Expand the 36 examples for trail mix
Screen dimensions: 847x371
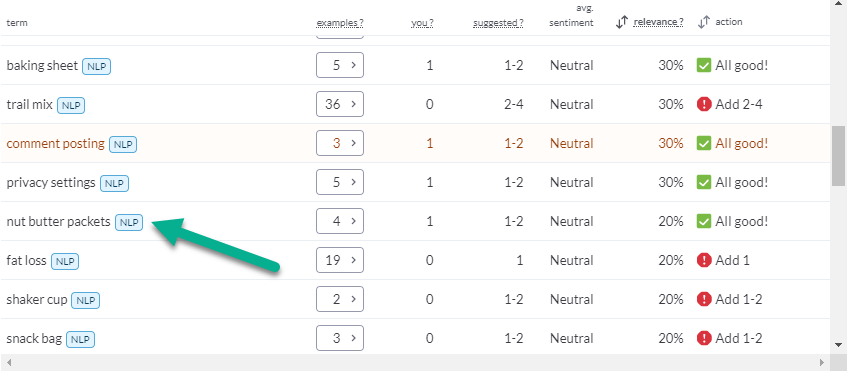[x=340, y=104]
